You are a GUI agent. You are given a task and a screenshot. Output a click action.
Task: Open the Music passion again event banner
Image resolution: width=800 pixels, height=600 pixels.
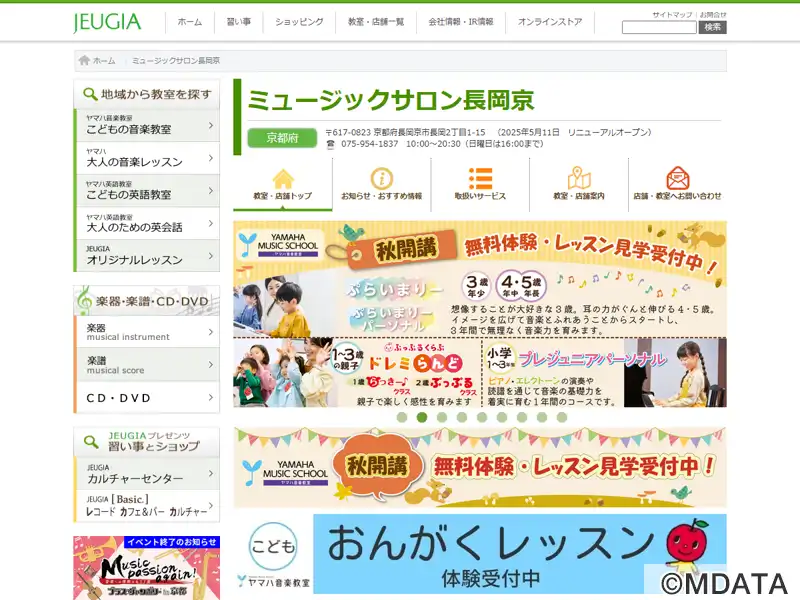[x=147, y=568]
